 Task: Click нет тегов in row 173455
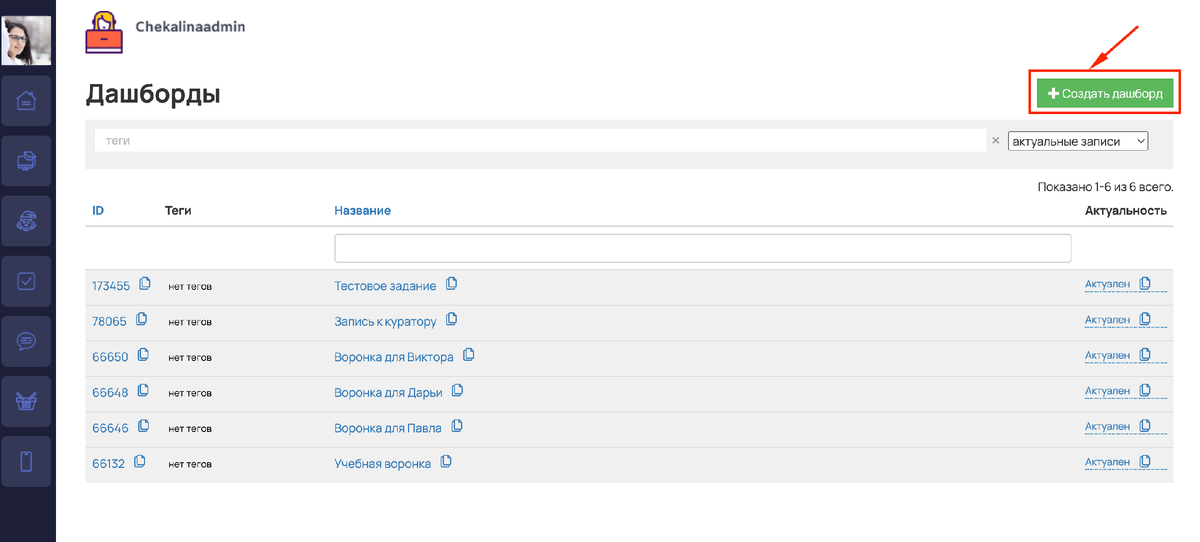(190, 287)
